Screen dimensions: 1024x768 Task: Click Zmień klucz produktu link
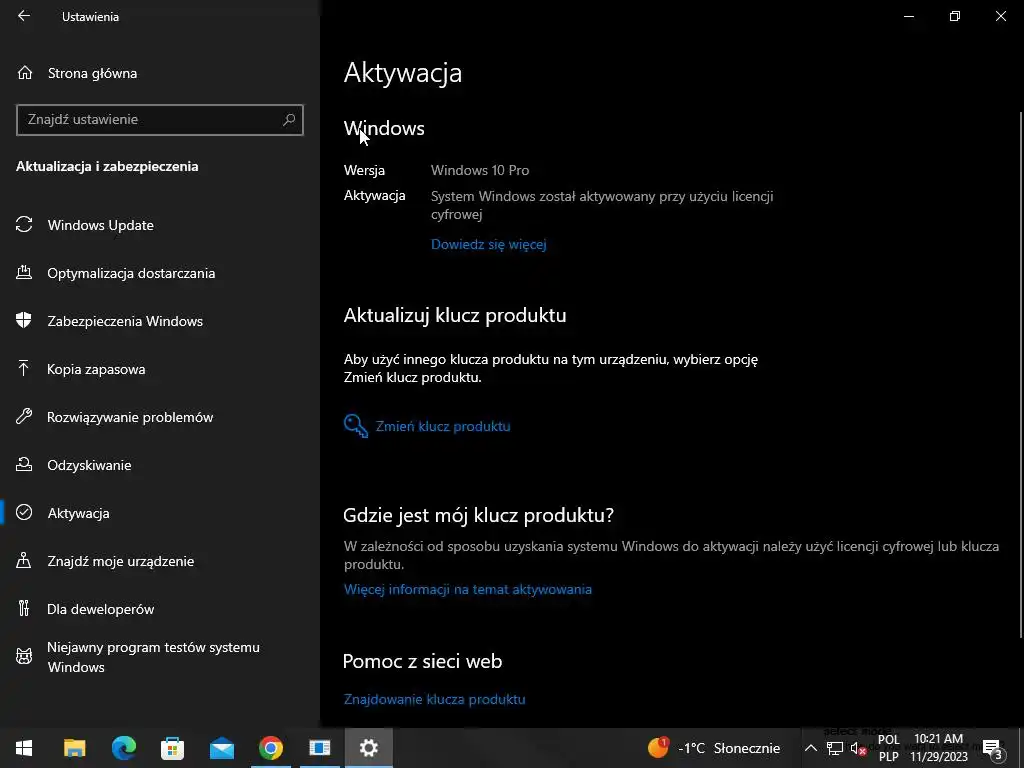click(443, 426)
